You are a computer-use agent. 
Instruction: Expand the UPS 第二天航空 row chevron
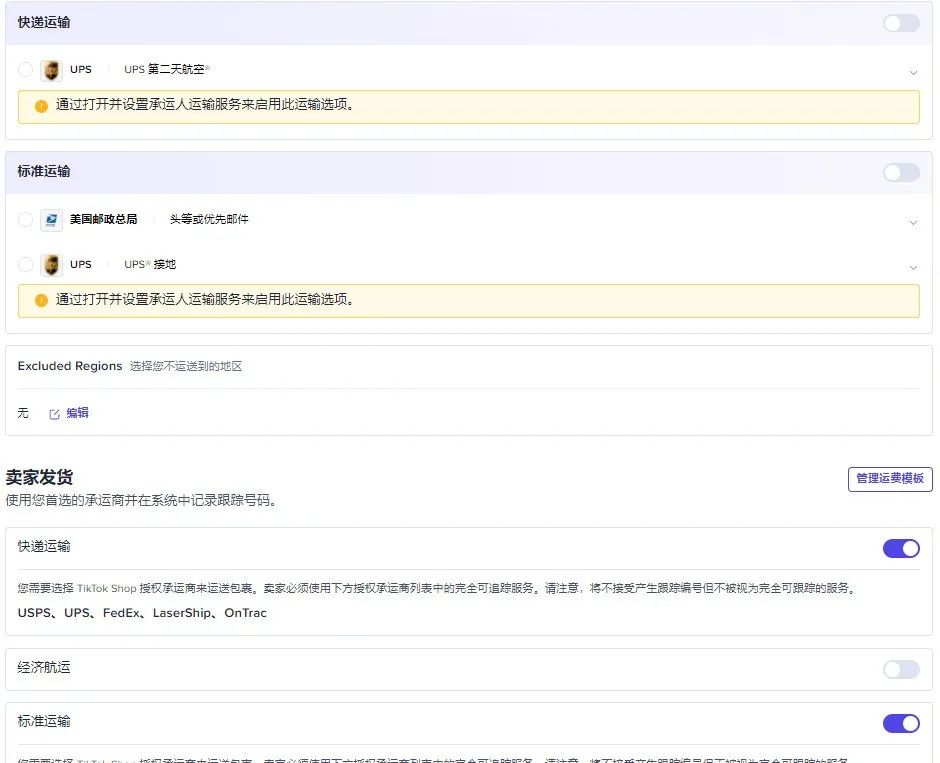[x=912, y=72]
